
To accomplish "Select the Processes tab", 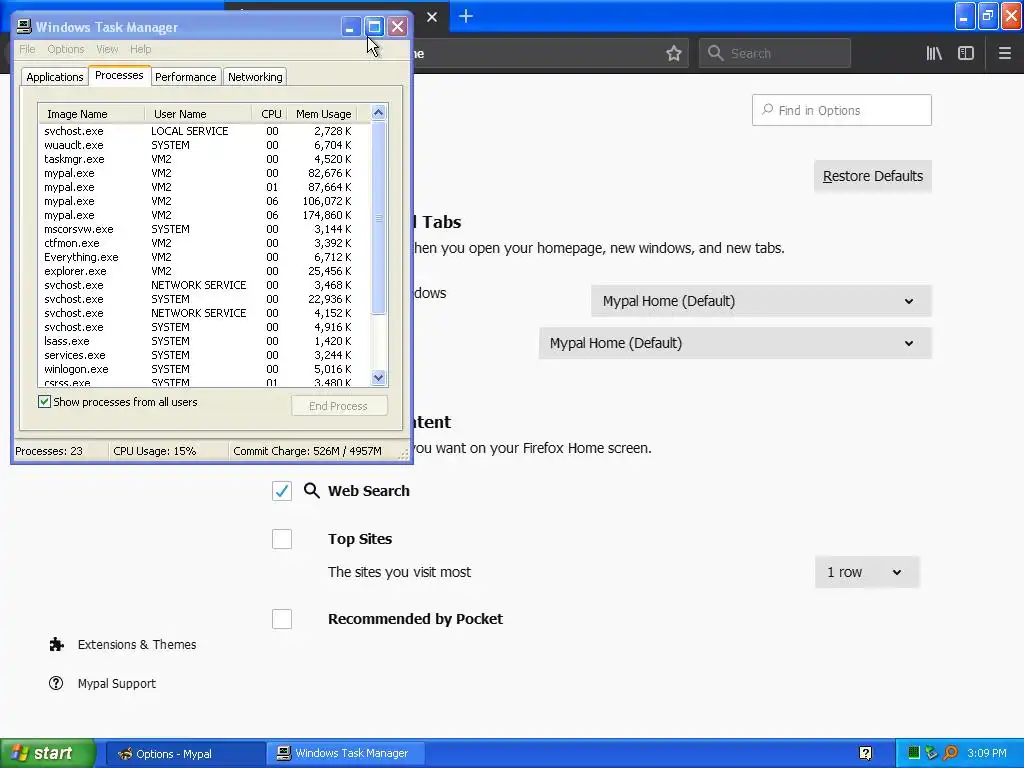I will pos(119,75).
